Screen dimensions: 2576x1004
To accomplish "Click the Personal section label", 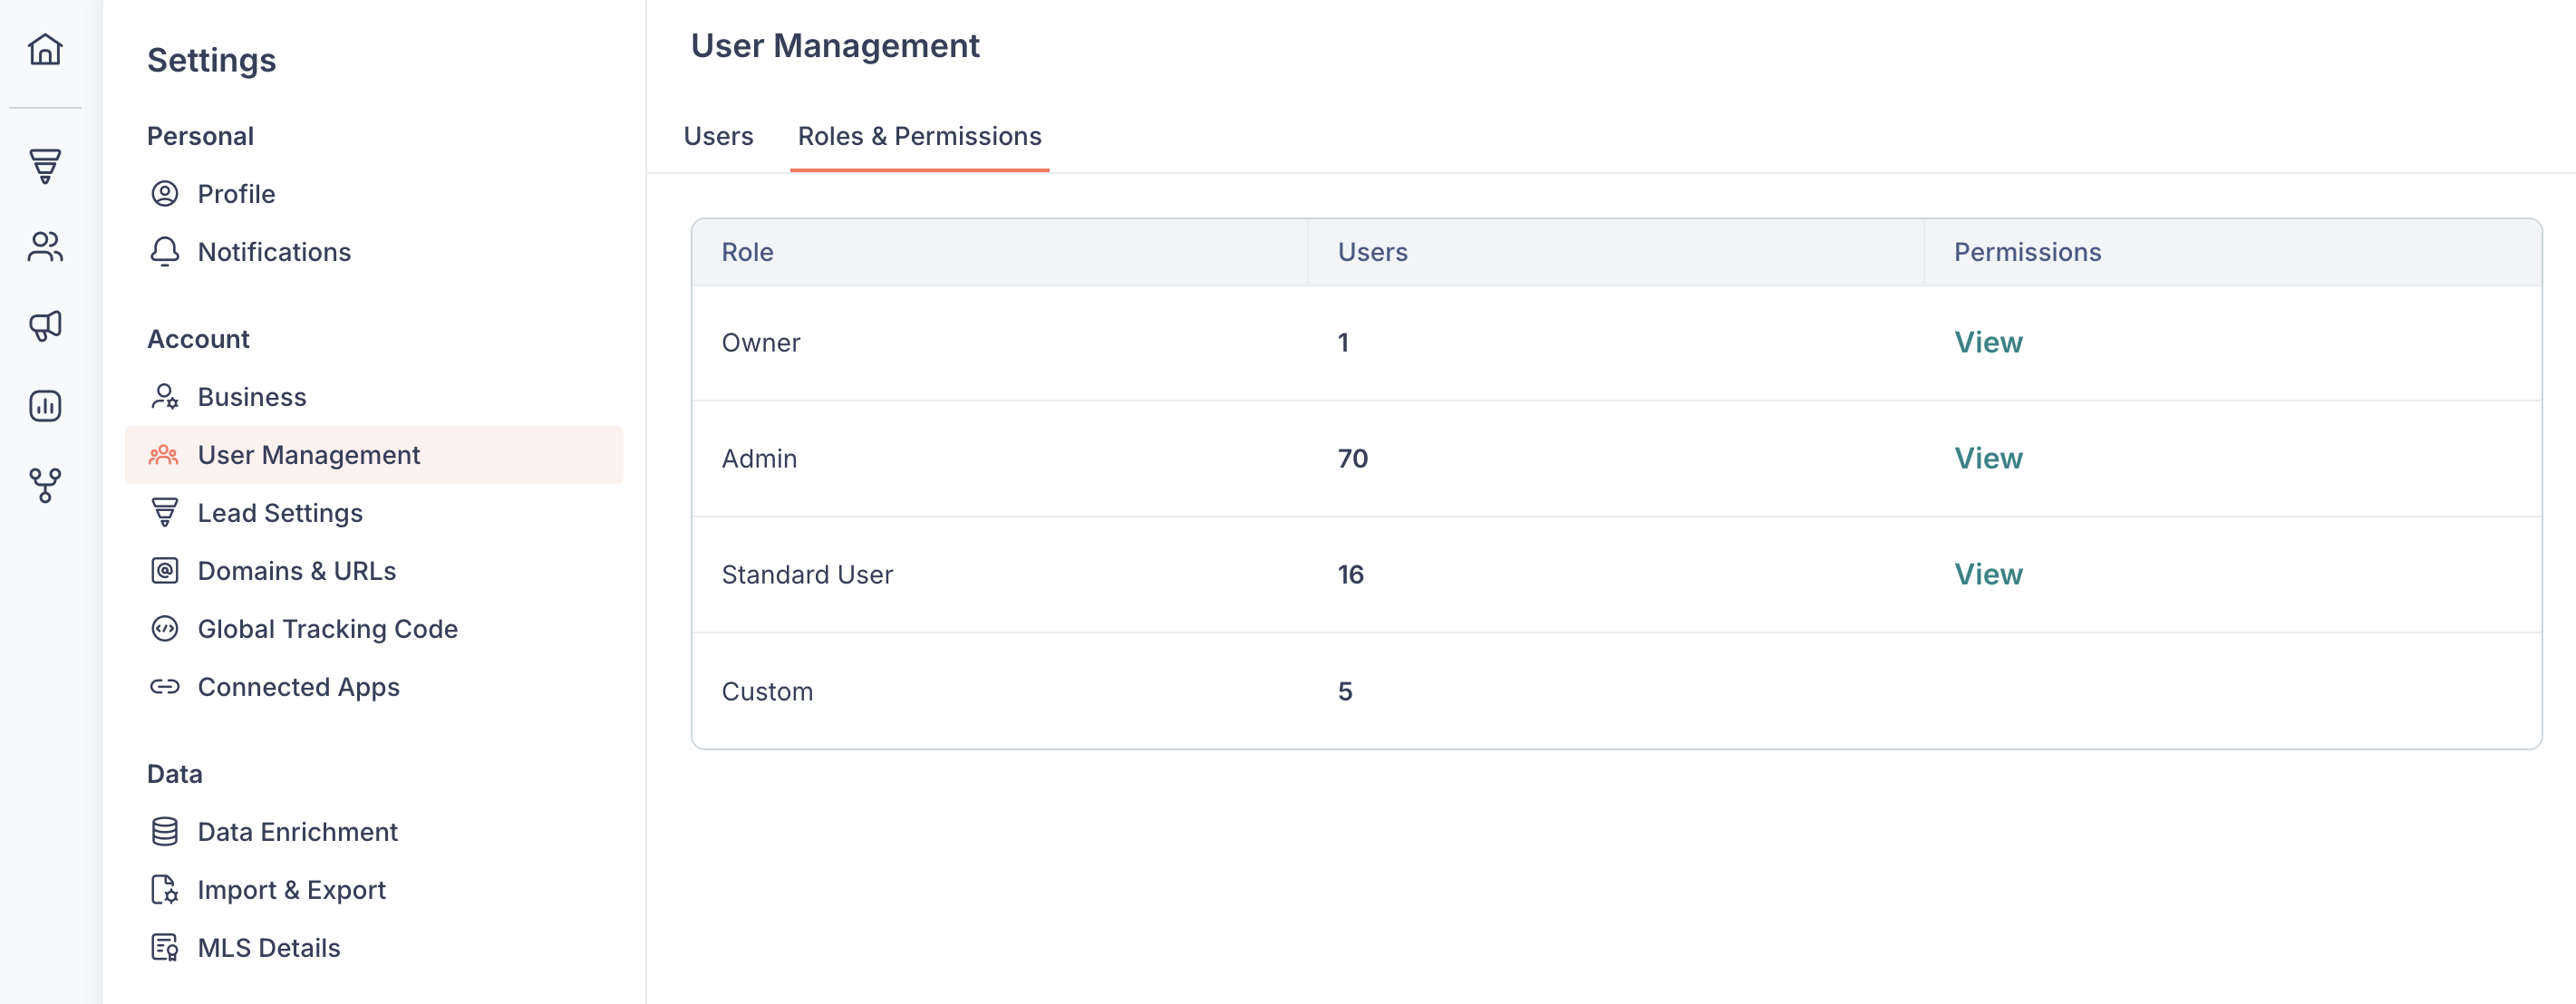I will (x=200, y=136).
